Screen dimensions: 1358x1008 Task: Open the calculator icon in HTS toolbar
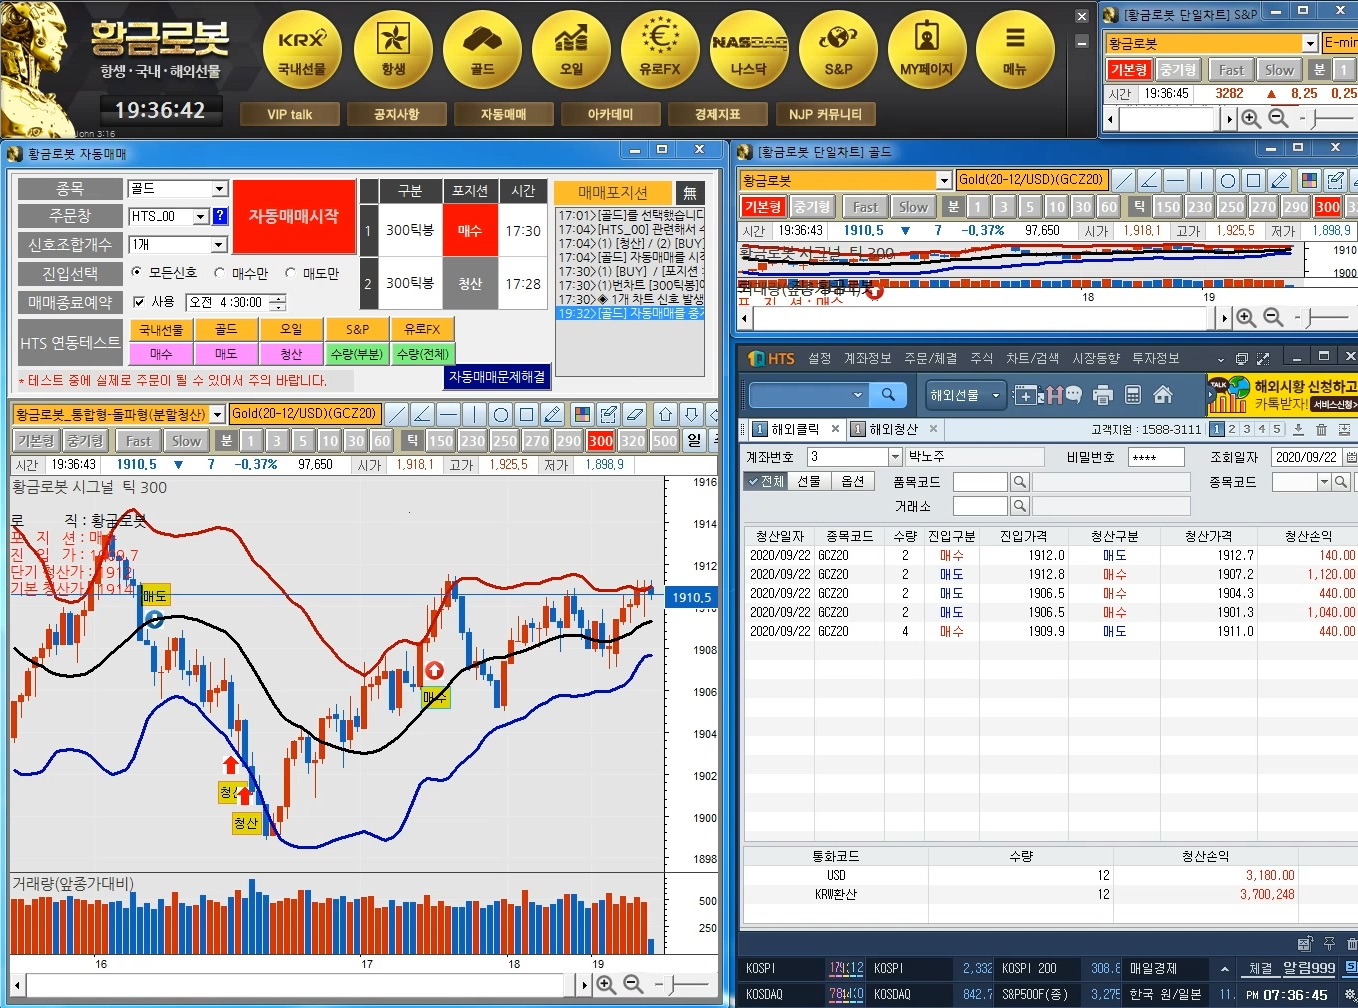(x=1133, y=395)
